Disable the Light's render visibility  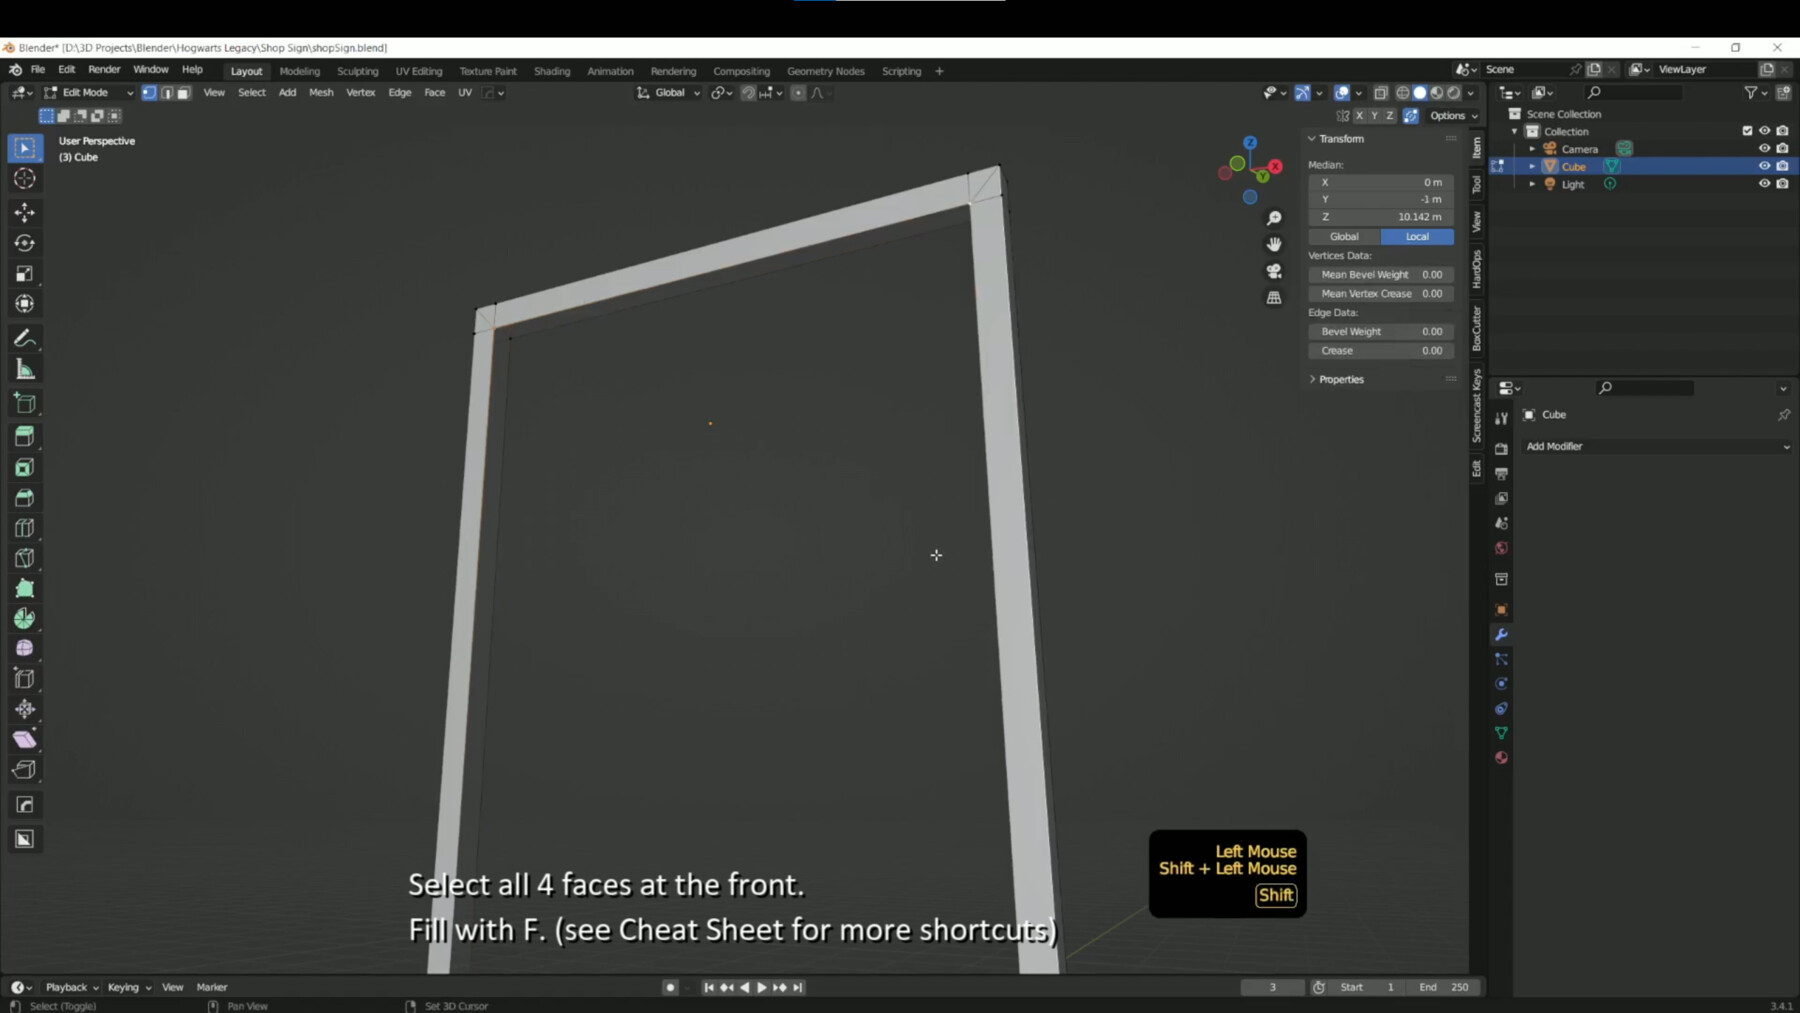click(x=1781, y=184)
